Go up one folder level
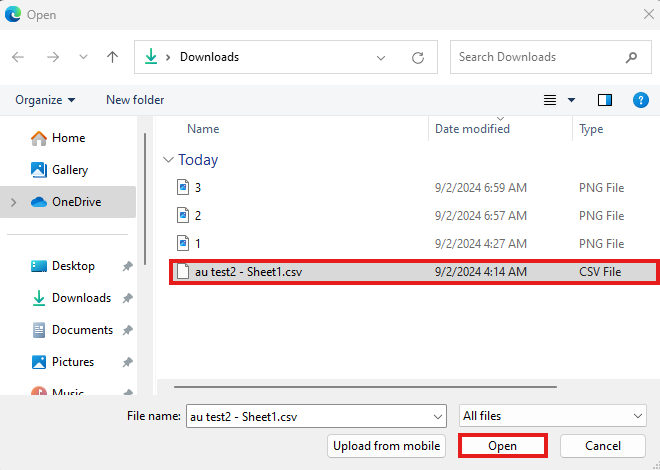660x470 pixels. [x=112, y=57]
